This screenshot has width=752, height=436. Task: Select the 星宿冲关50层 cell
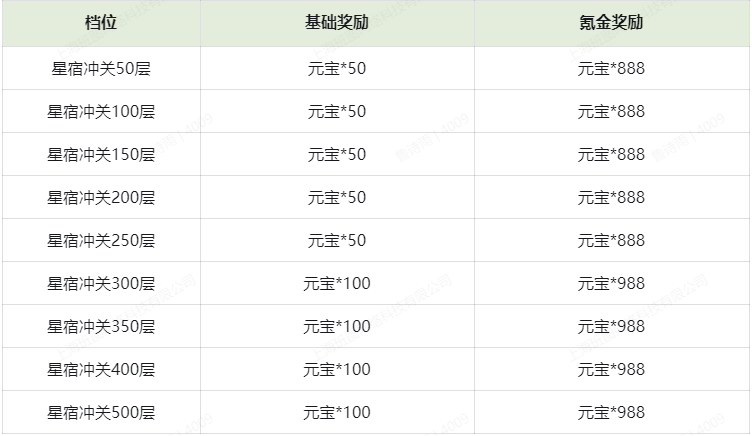coord(101,69)
